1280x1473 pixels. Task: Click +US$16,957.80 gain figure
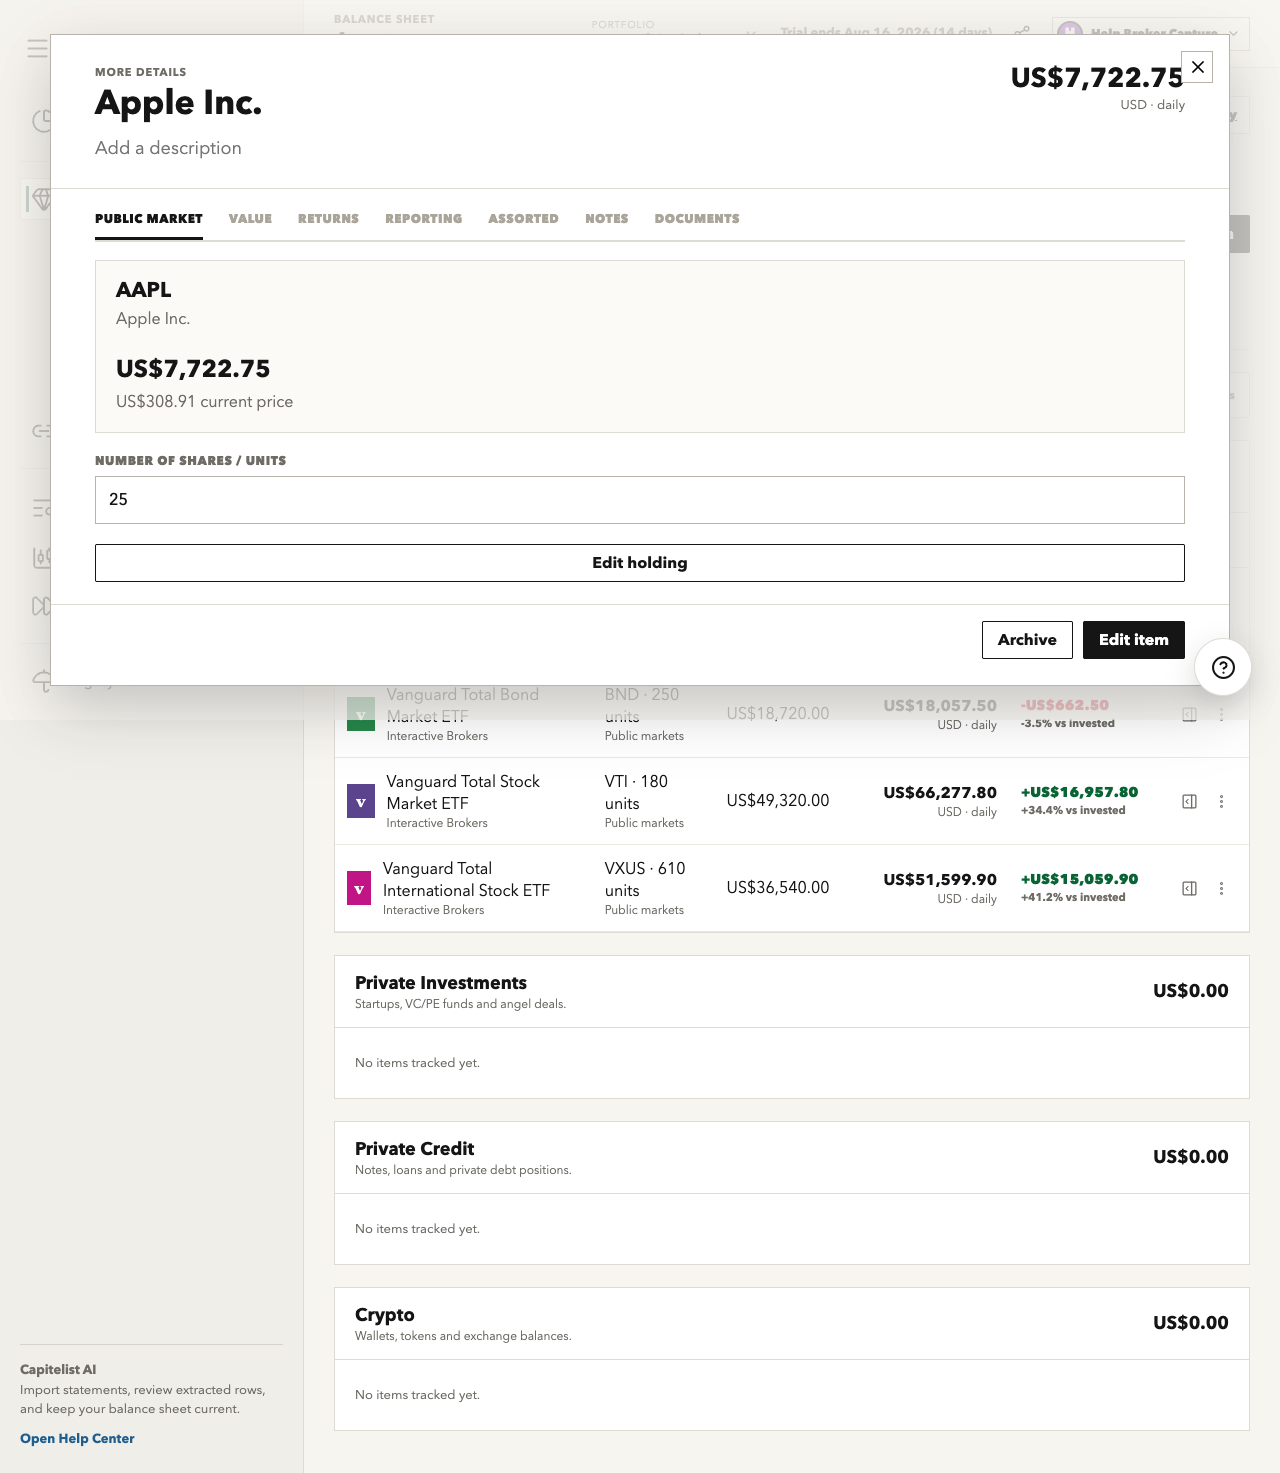coord(1079,792)
